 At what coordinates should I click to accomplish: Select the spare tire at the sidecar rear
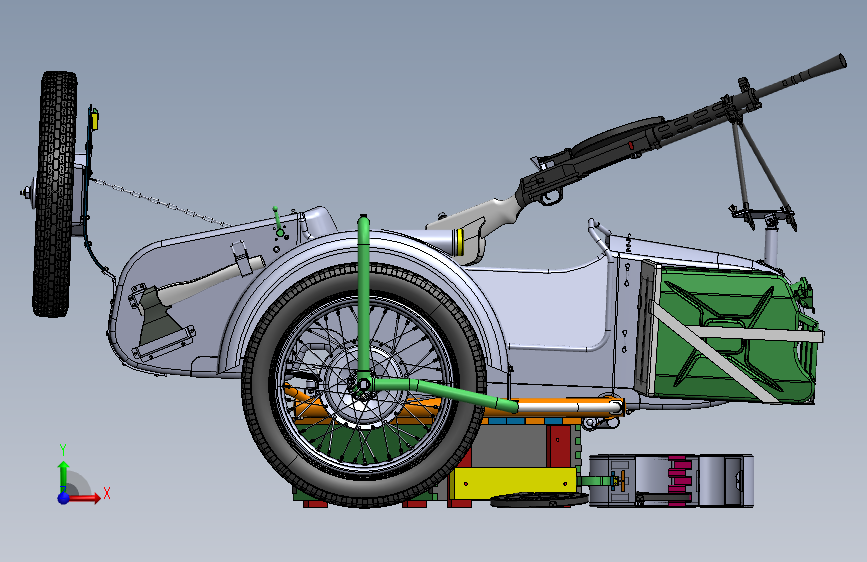(54, 194)
